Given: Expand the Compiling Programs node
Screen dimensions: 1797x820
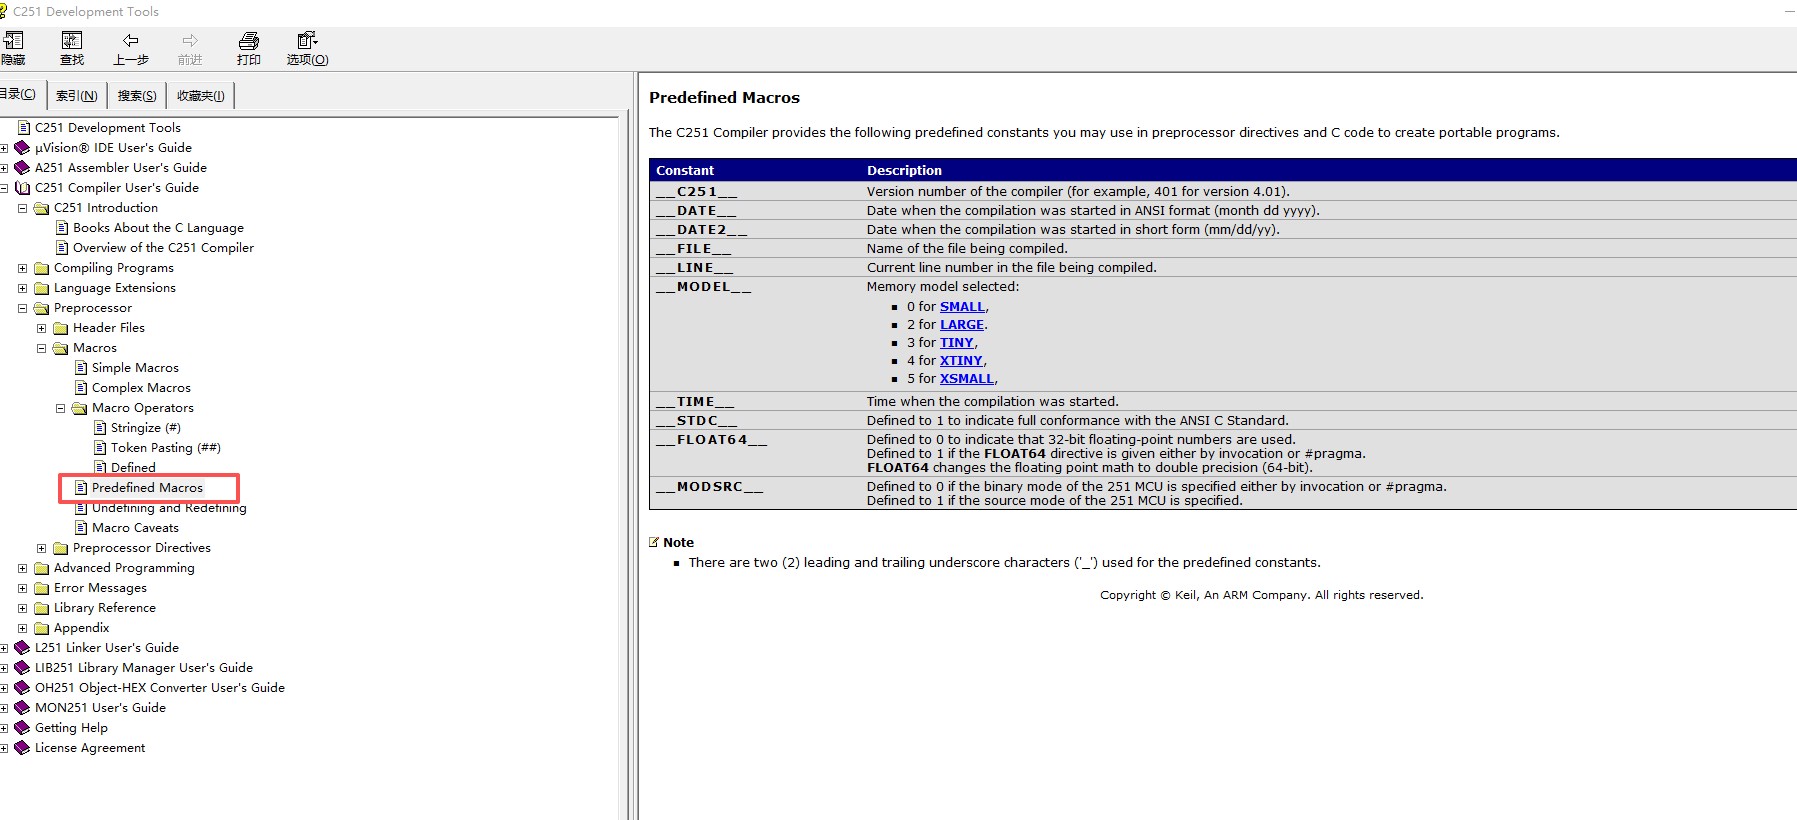Looking at the screenshot, I should coord(22,268).
